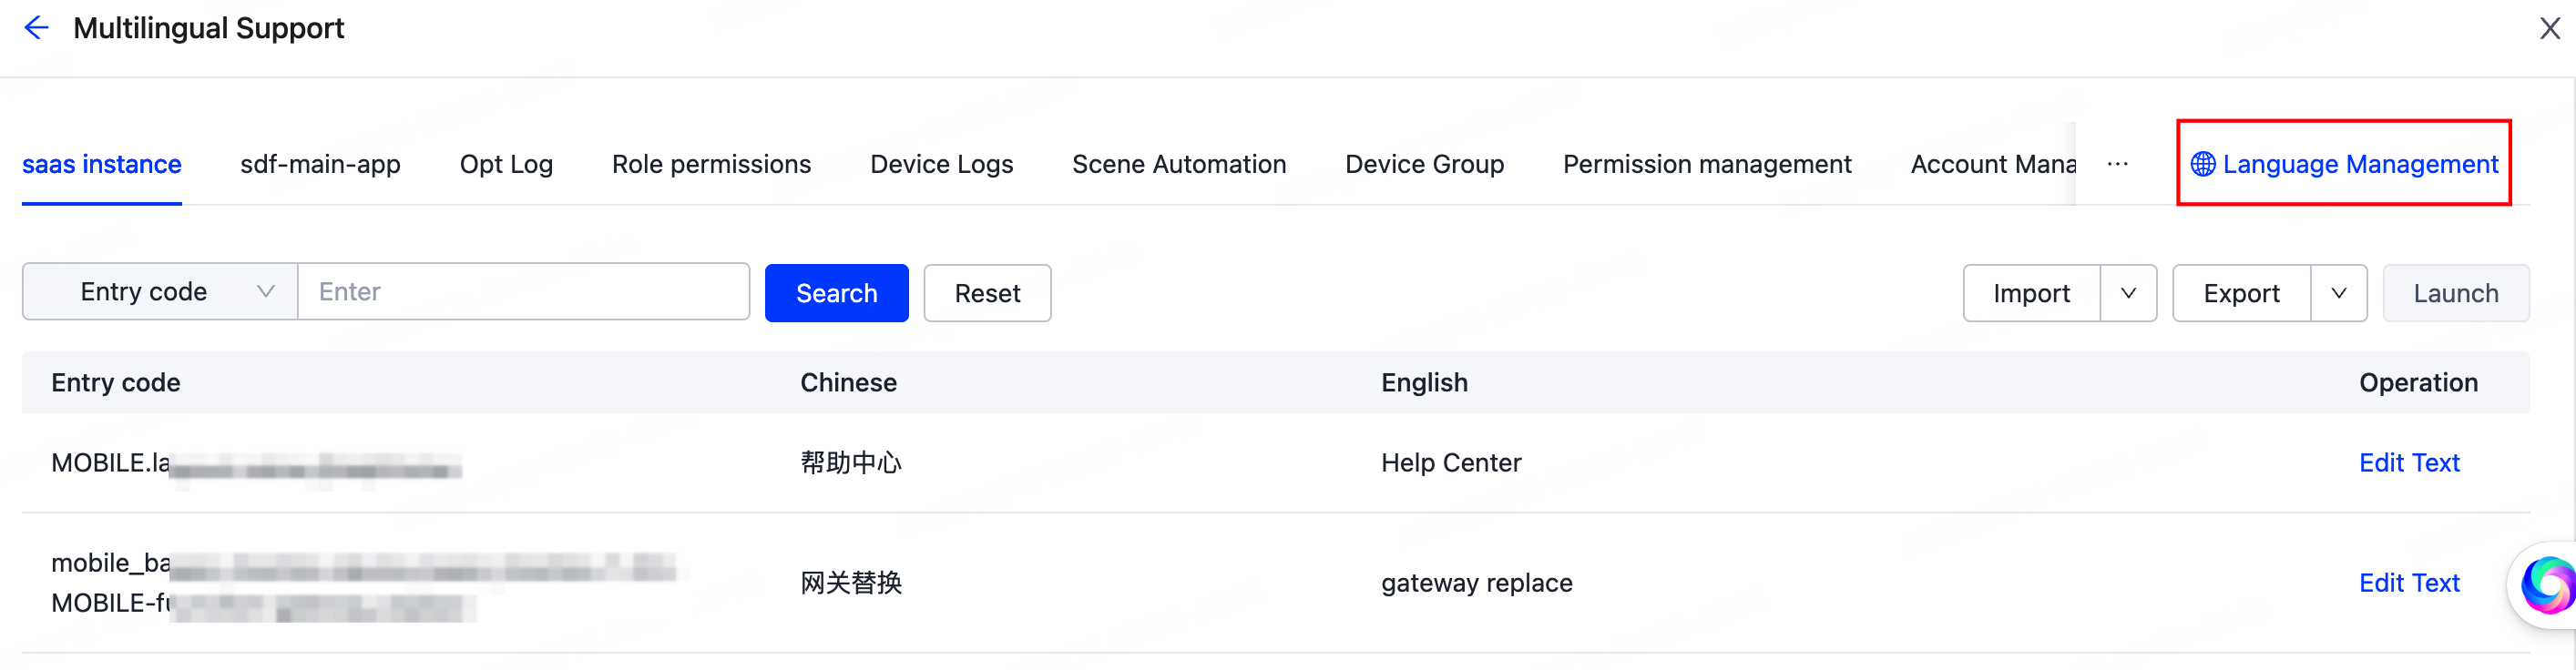Screen dimensions: 2576x670
Task: Click the Operation column header
Action: coord(2418,383)
